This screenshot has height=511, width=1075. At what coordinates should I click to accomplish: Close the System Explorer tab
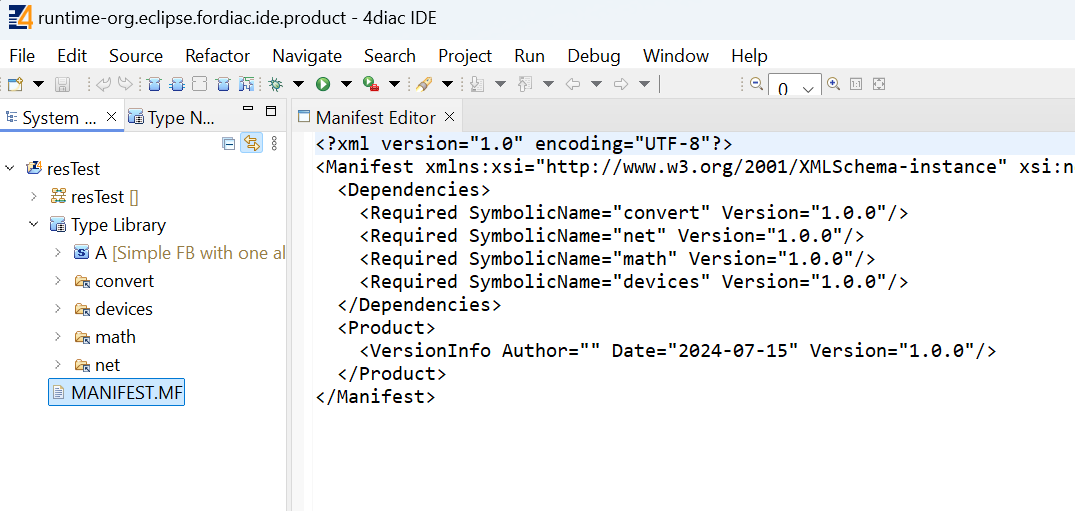(x=112, y=117)
